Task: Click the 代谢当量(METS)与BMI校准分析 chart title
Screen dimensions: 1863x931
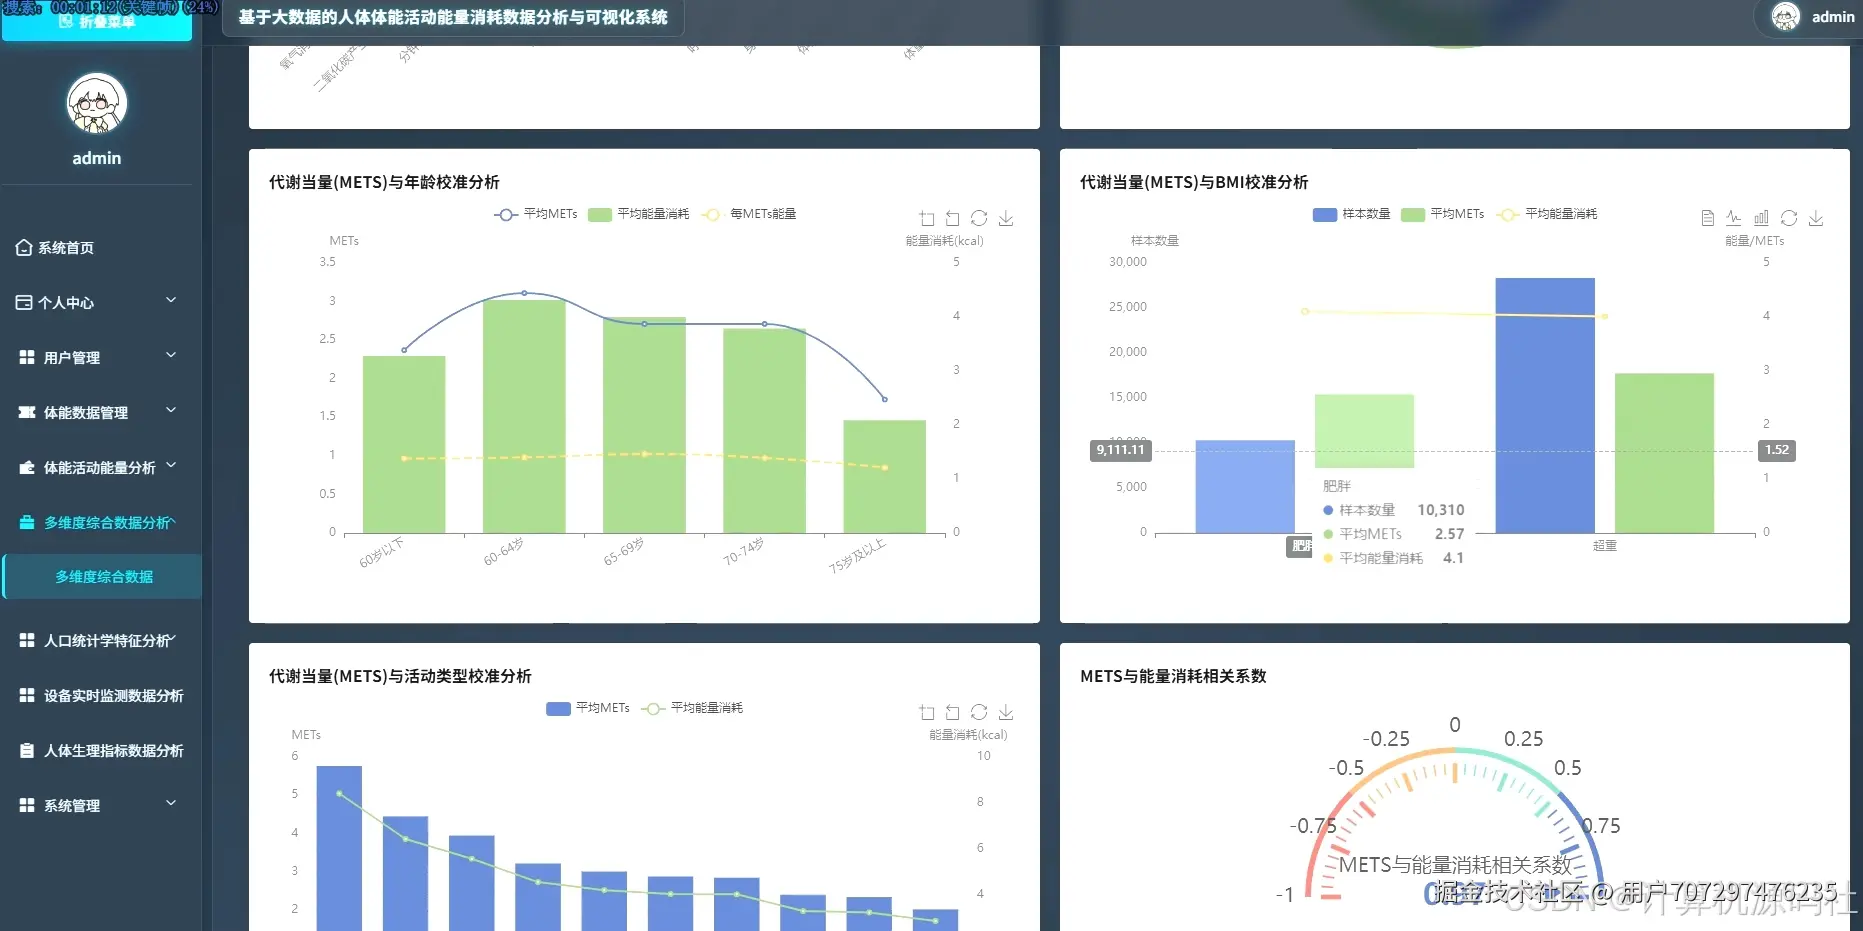Action: click(x=1194, y=182)
